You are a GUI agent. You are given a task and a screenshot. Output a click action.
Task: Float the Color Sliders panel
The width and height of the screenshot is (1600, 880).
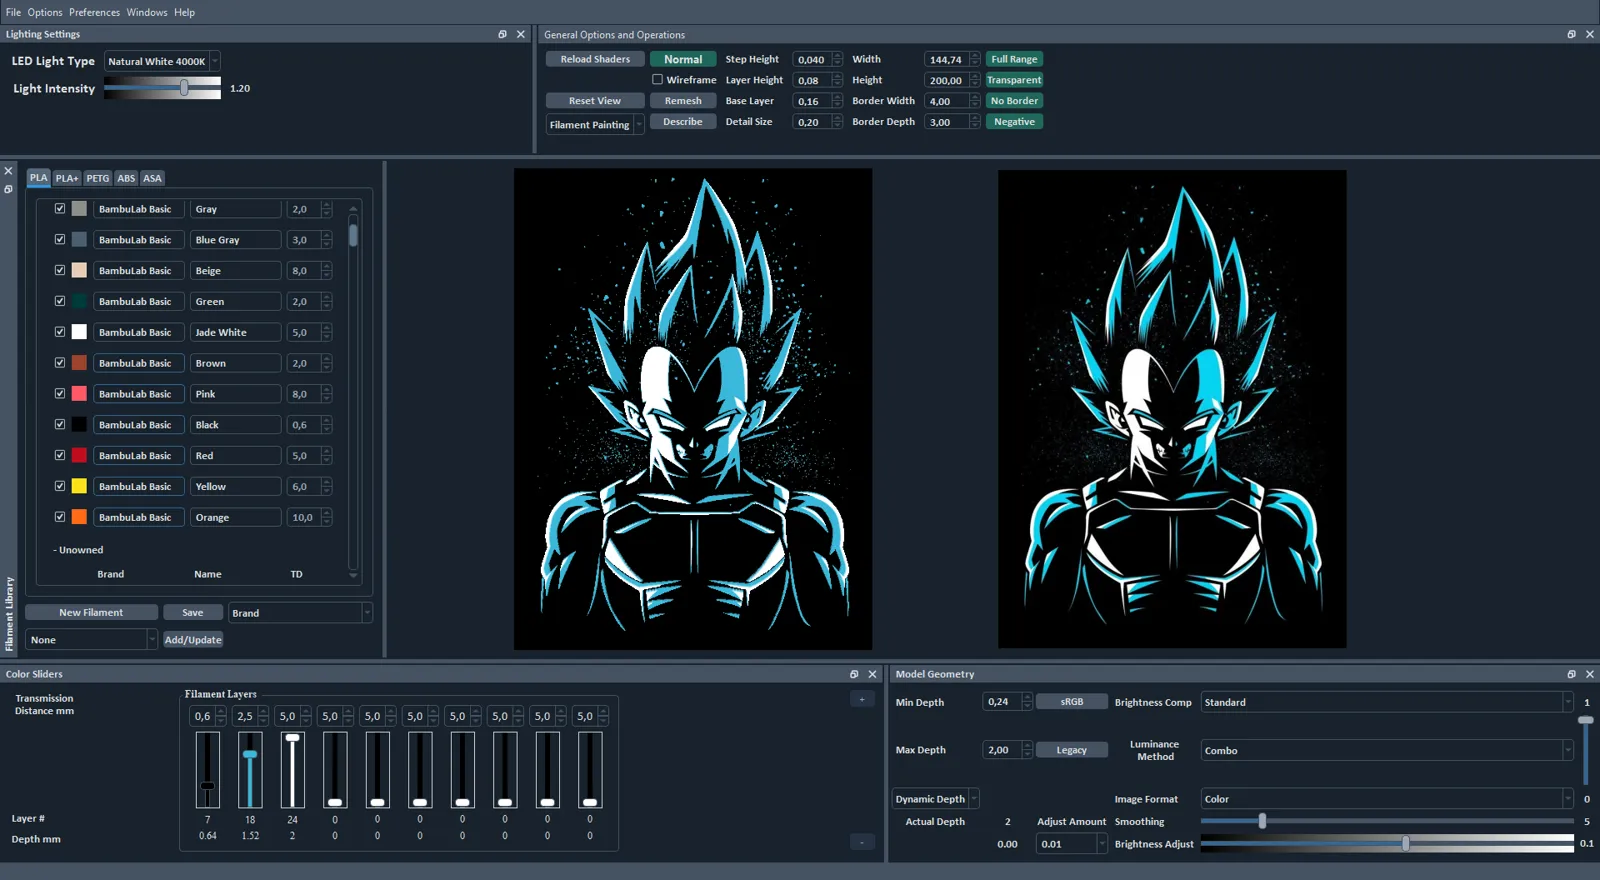pyautogui.click(x=854, y=674)
